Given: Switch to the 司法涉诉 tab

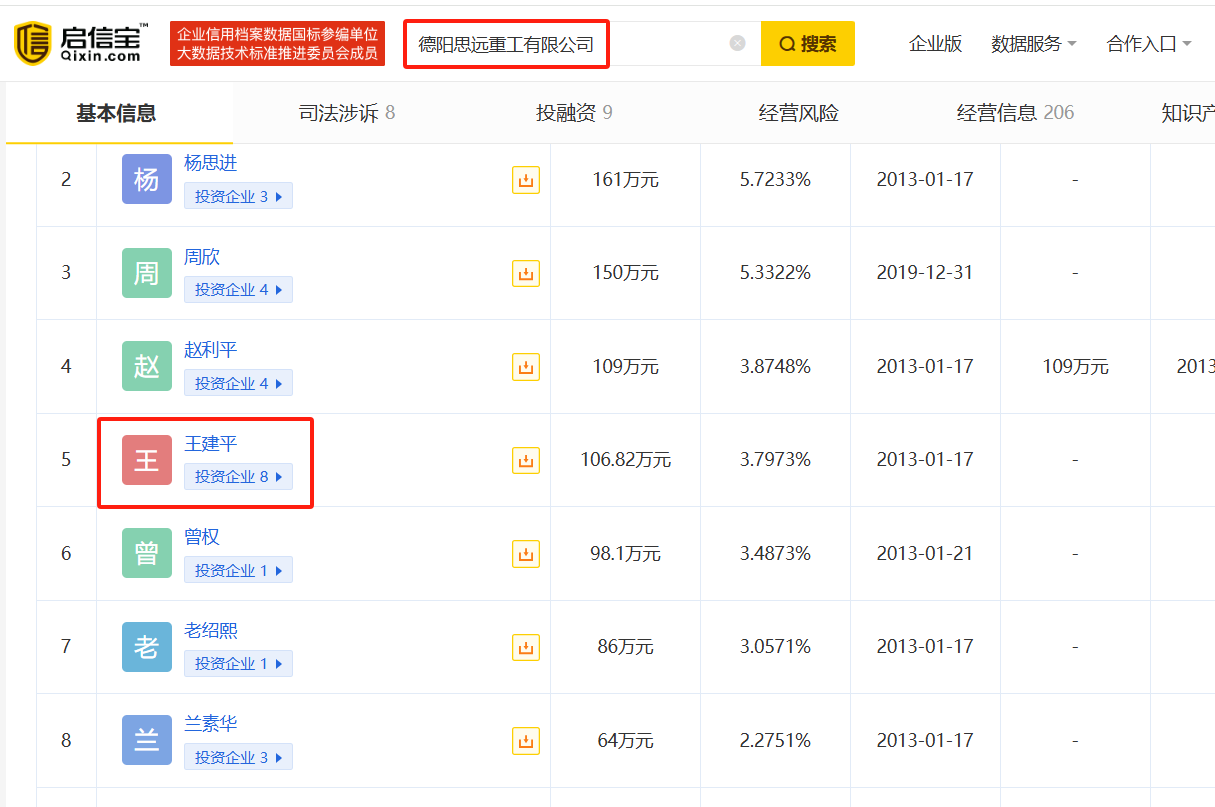Looking at the screenshot, I should click(x=347, y=113).
